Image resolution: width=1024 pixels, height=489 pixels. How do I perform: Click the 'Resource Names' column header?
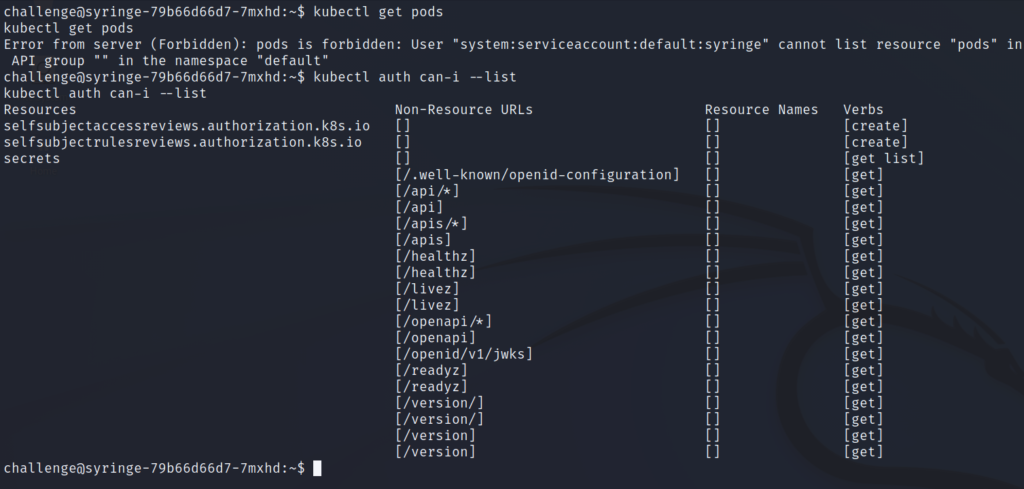761,110
